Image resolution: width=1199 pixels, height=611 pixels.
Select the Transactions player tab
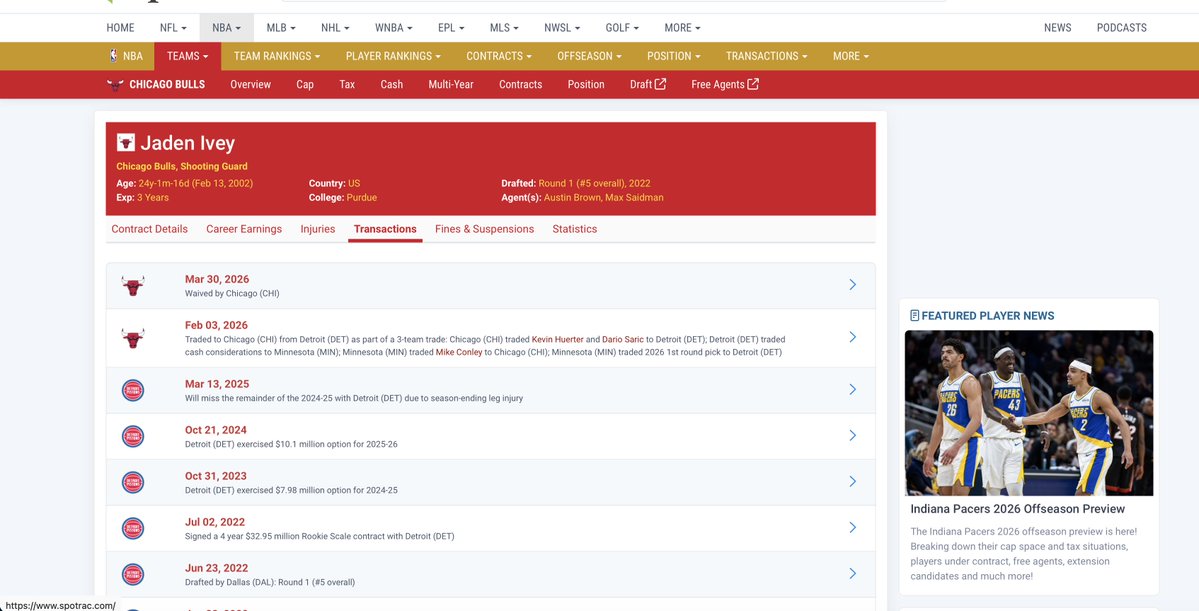(385, 229)
